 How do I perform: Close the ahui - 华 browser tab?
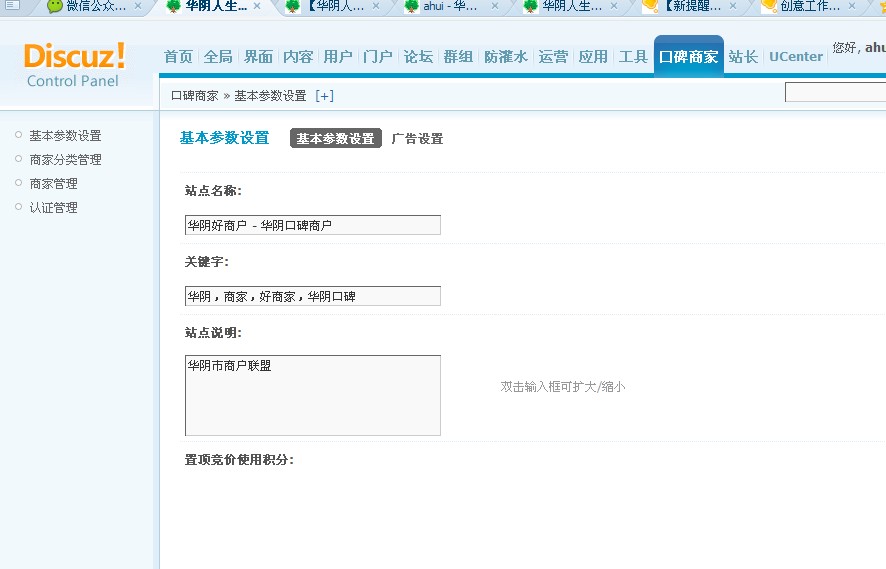click(495, 6)
